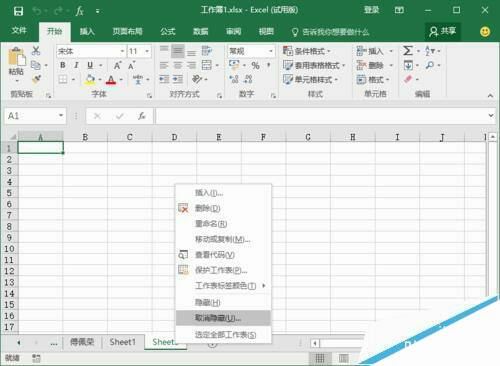Choose 取消隐藏(U) from context menu
The height and width of the screenshot is (366, 500).
pyautogui.click(x=223, y=318)
